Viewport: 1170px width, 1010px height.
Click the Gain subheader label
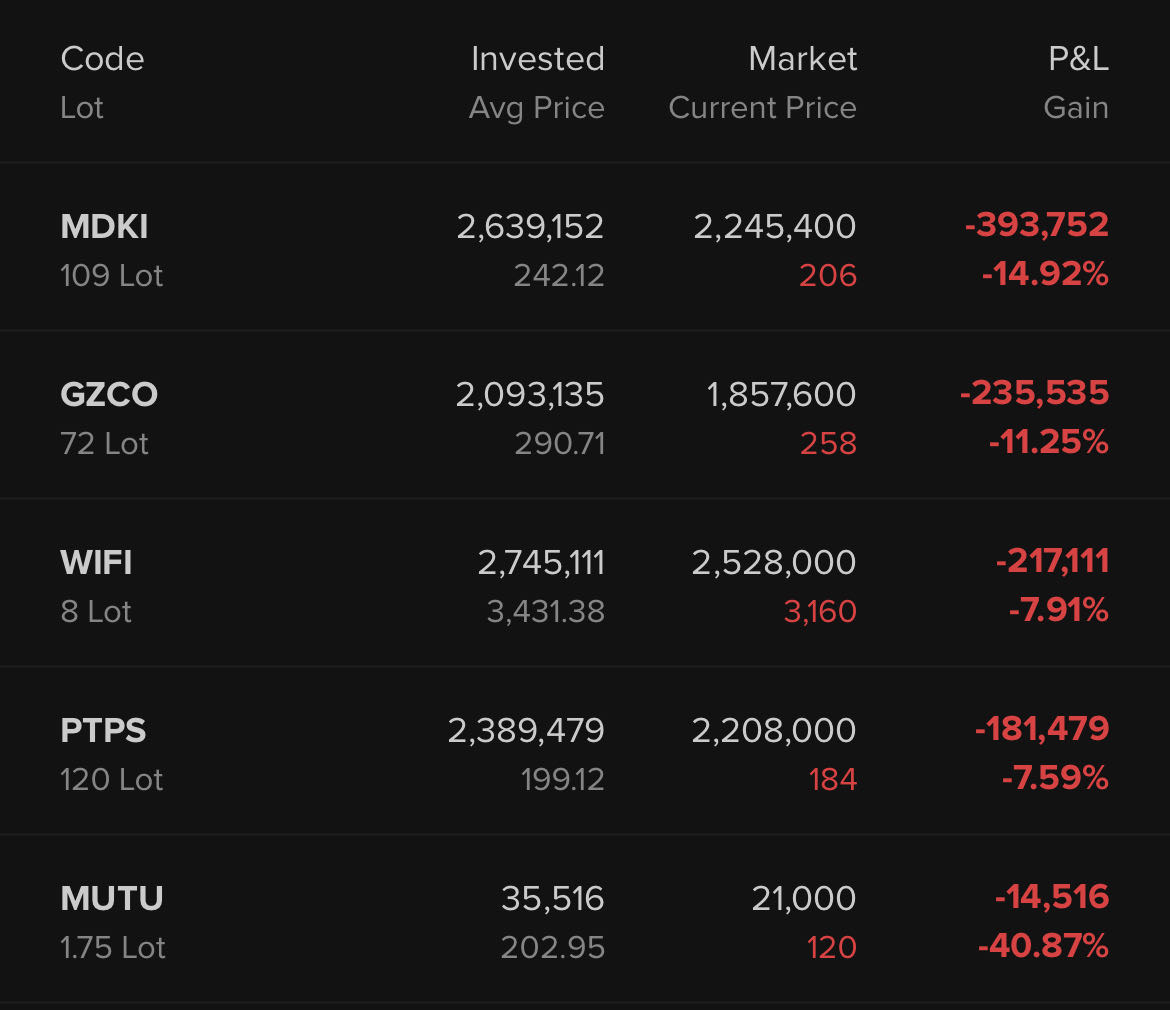click(1075, 108)
